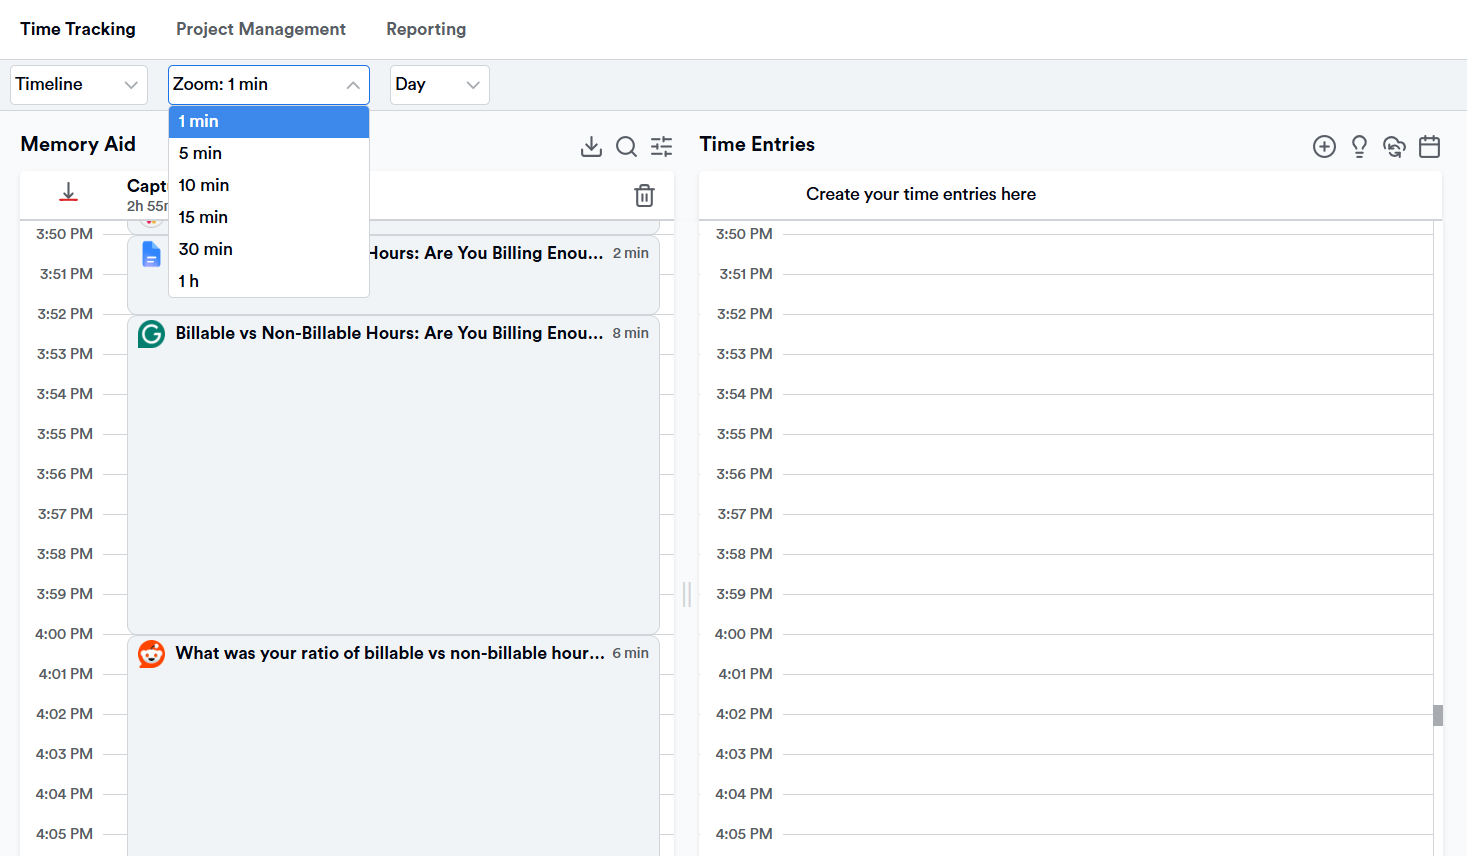Select 5 min zoom option
Image resolution: width=1467 pixels, height=856 pixels.
pos(269,153)
